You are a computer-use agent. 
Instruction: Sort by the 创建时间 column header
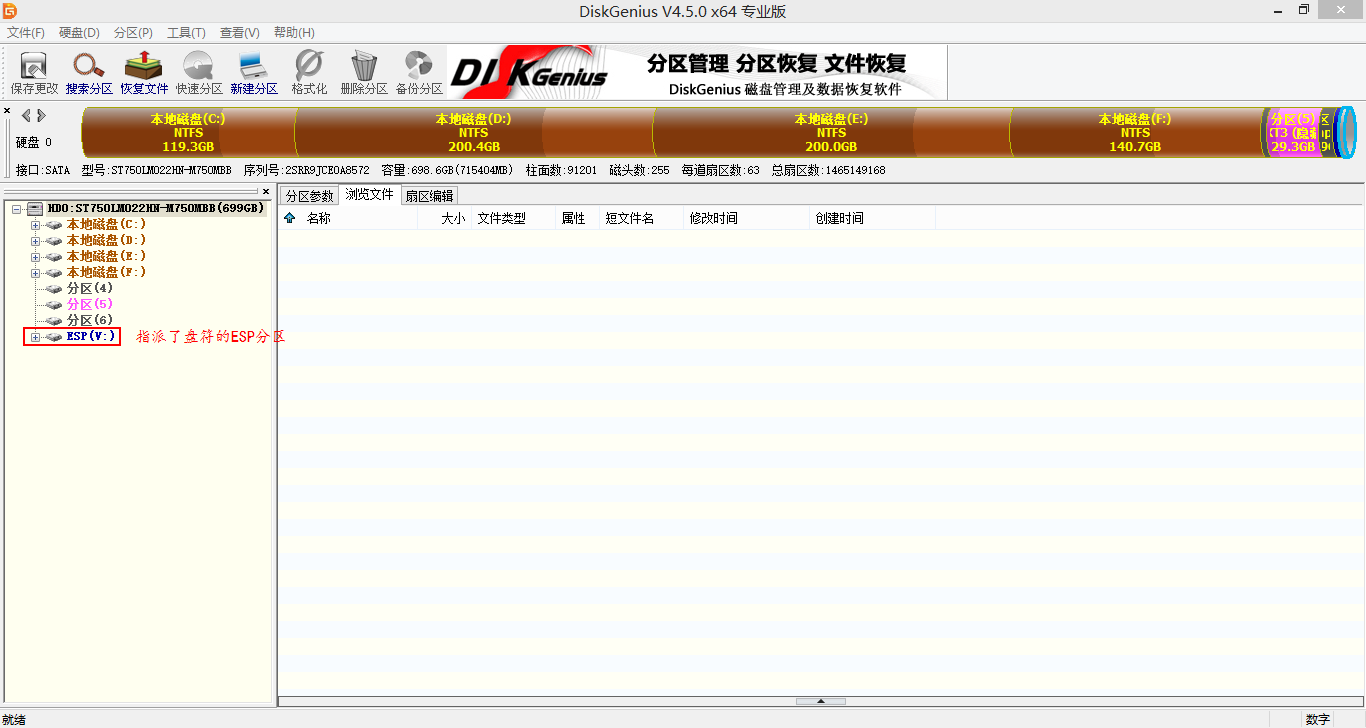[x=872, y=218]
